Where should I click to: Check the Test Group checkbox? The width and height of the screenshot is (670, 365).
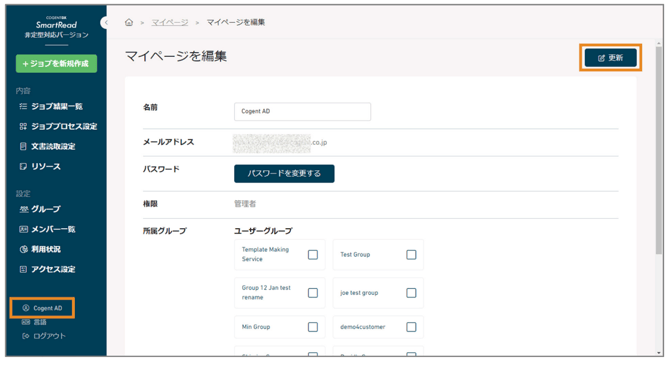click(x=411, y=255)
